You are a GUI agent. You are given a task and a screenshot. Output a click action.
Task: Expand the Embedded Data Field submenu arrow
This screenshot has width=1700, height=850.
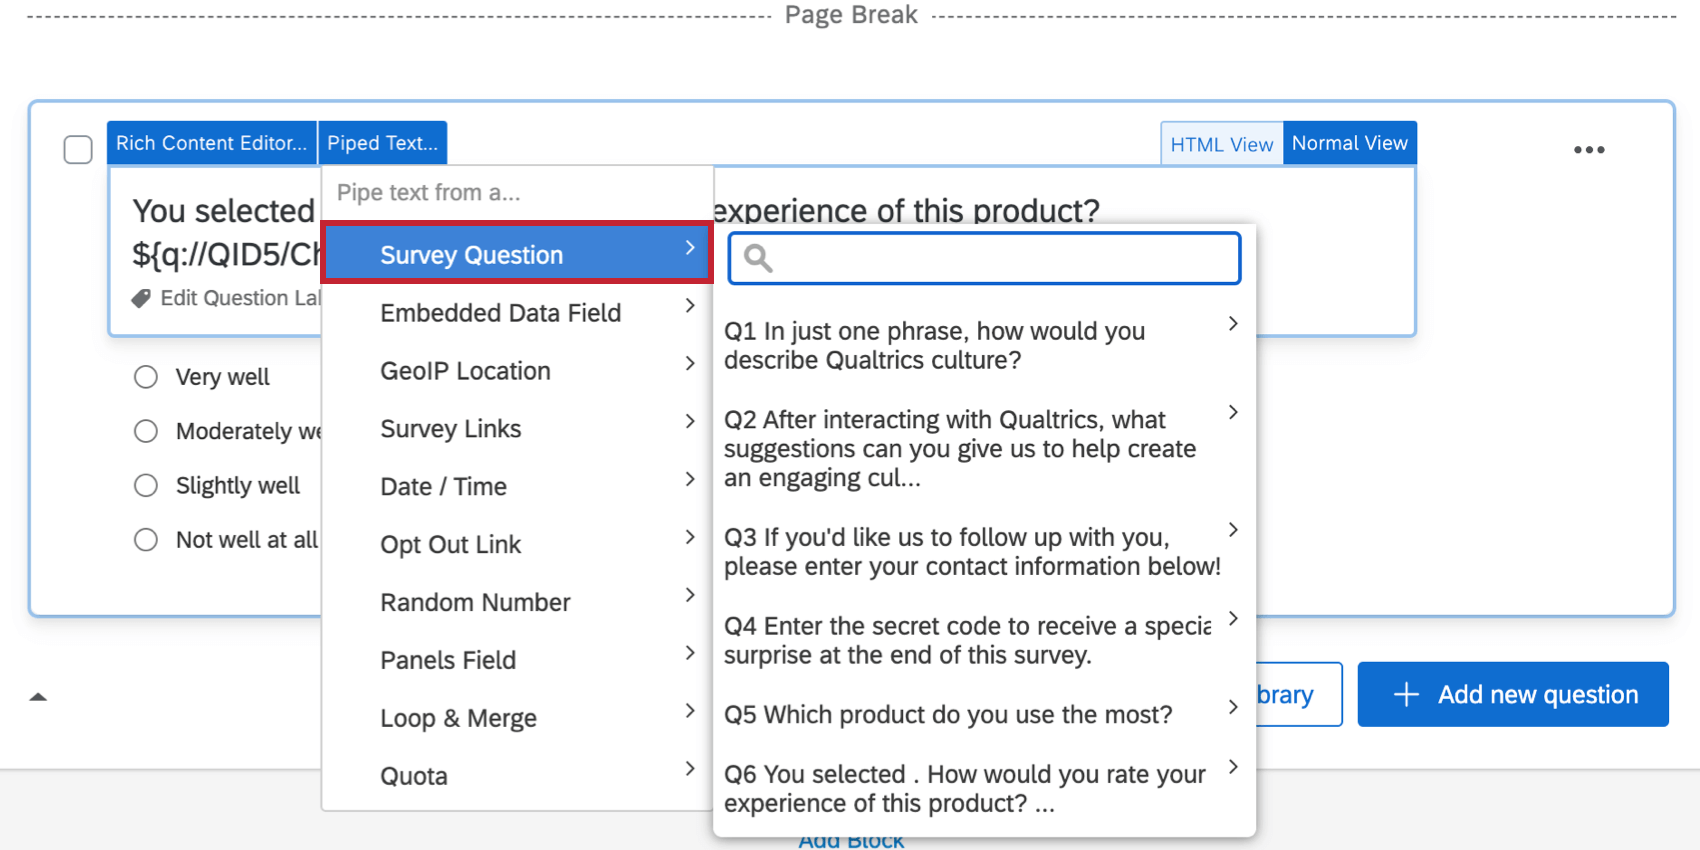tap(690, 306)
